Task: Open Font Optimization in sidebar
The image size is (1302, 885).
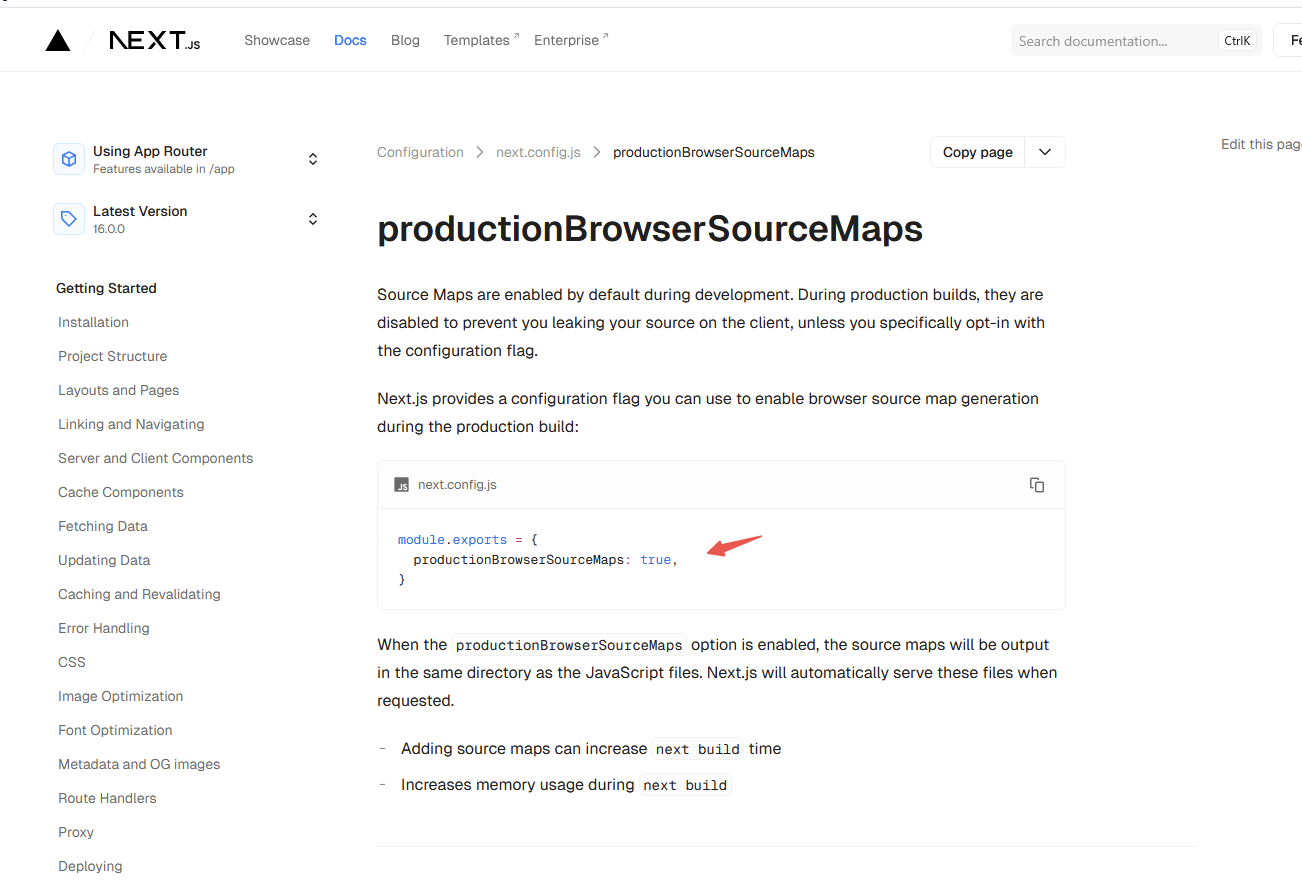Action: [x=115, y=730]
